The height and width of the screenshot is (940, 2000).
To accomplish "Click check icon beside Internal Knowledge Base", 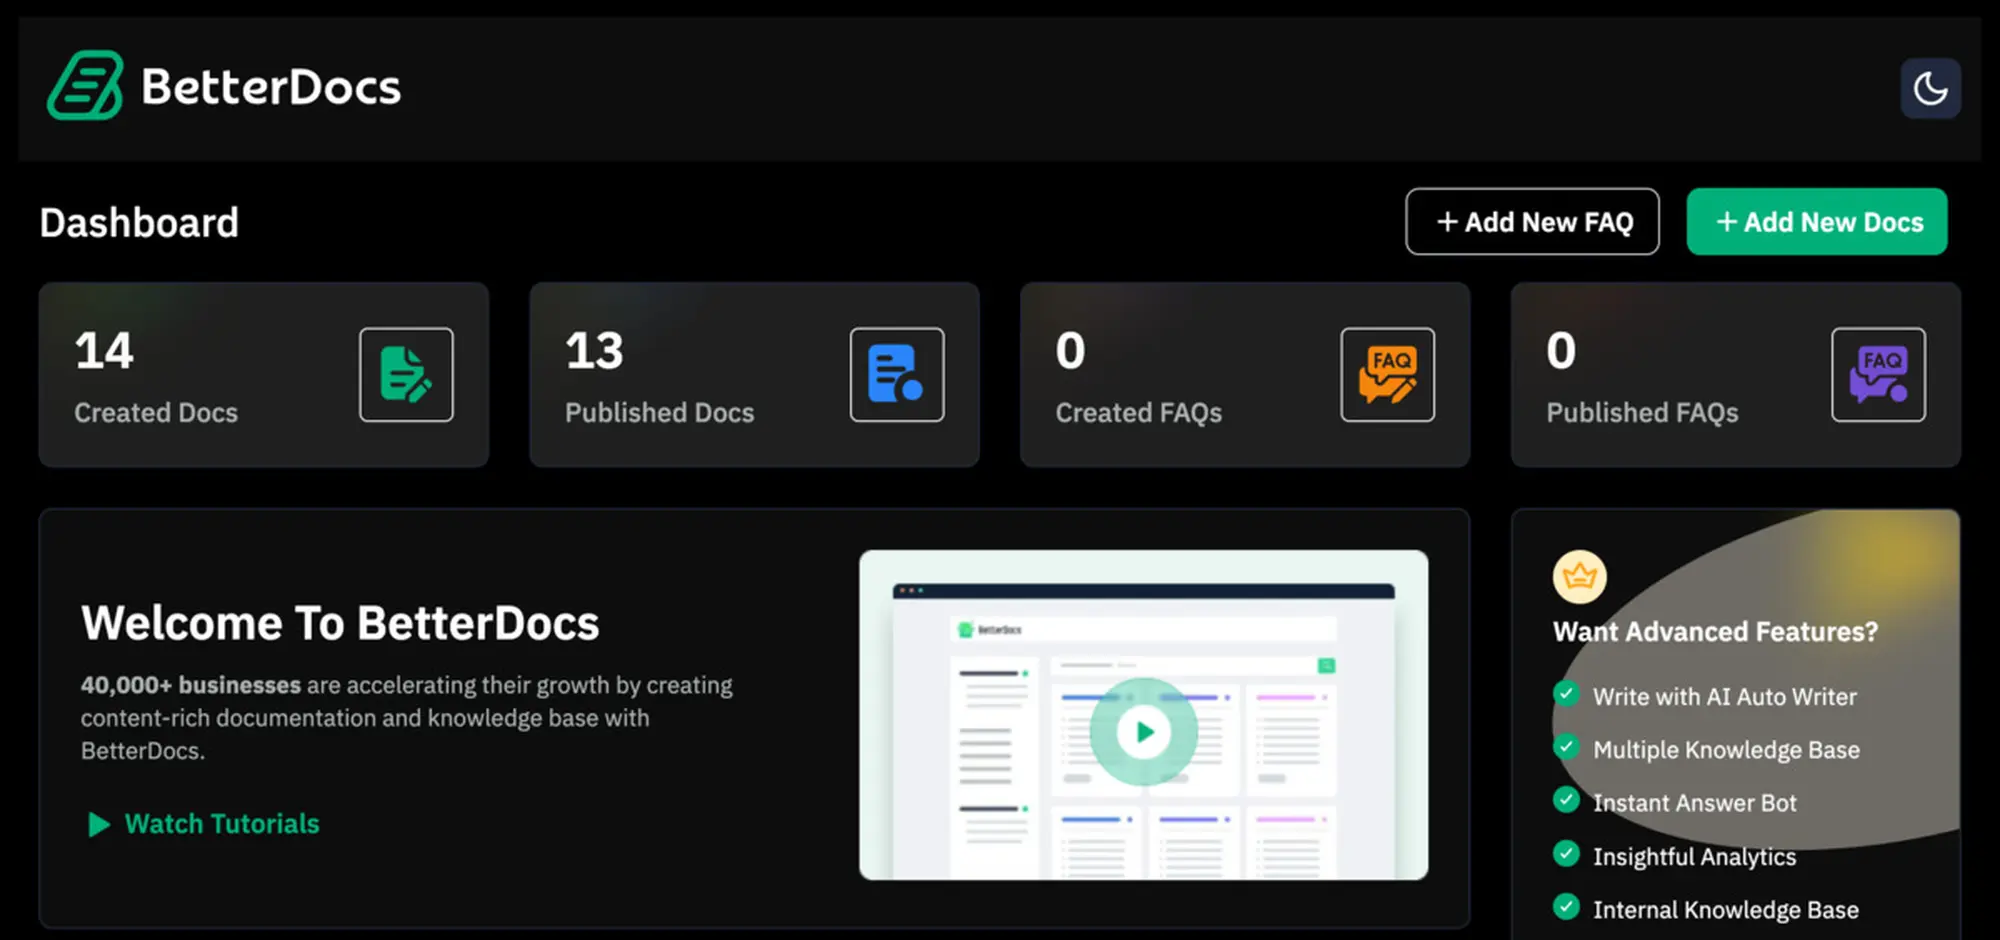I will coord(1566,906).
